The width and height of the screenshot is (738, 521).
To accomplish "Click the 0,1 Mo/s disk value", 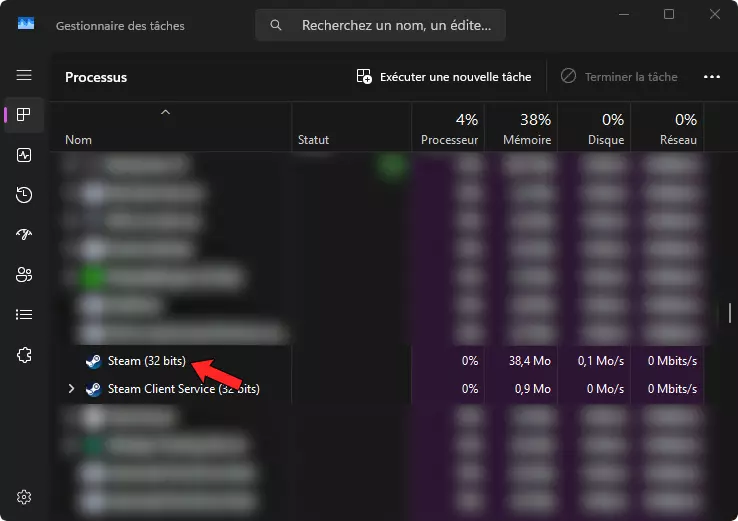I will [x=601, y=361].
